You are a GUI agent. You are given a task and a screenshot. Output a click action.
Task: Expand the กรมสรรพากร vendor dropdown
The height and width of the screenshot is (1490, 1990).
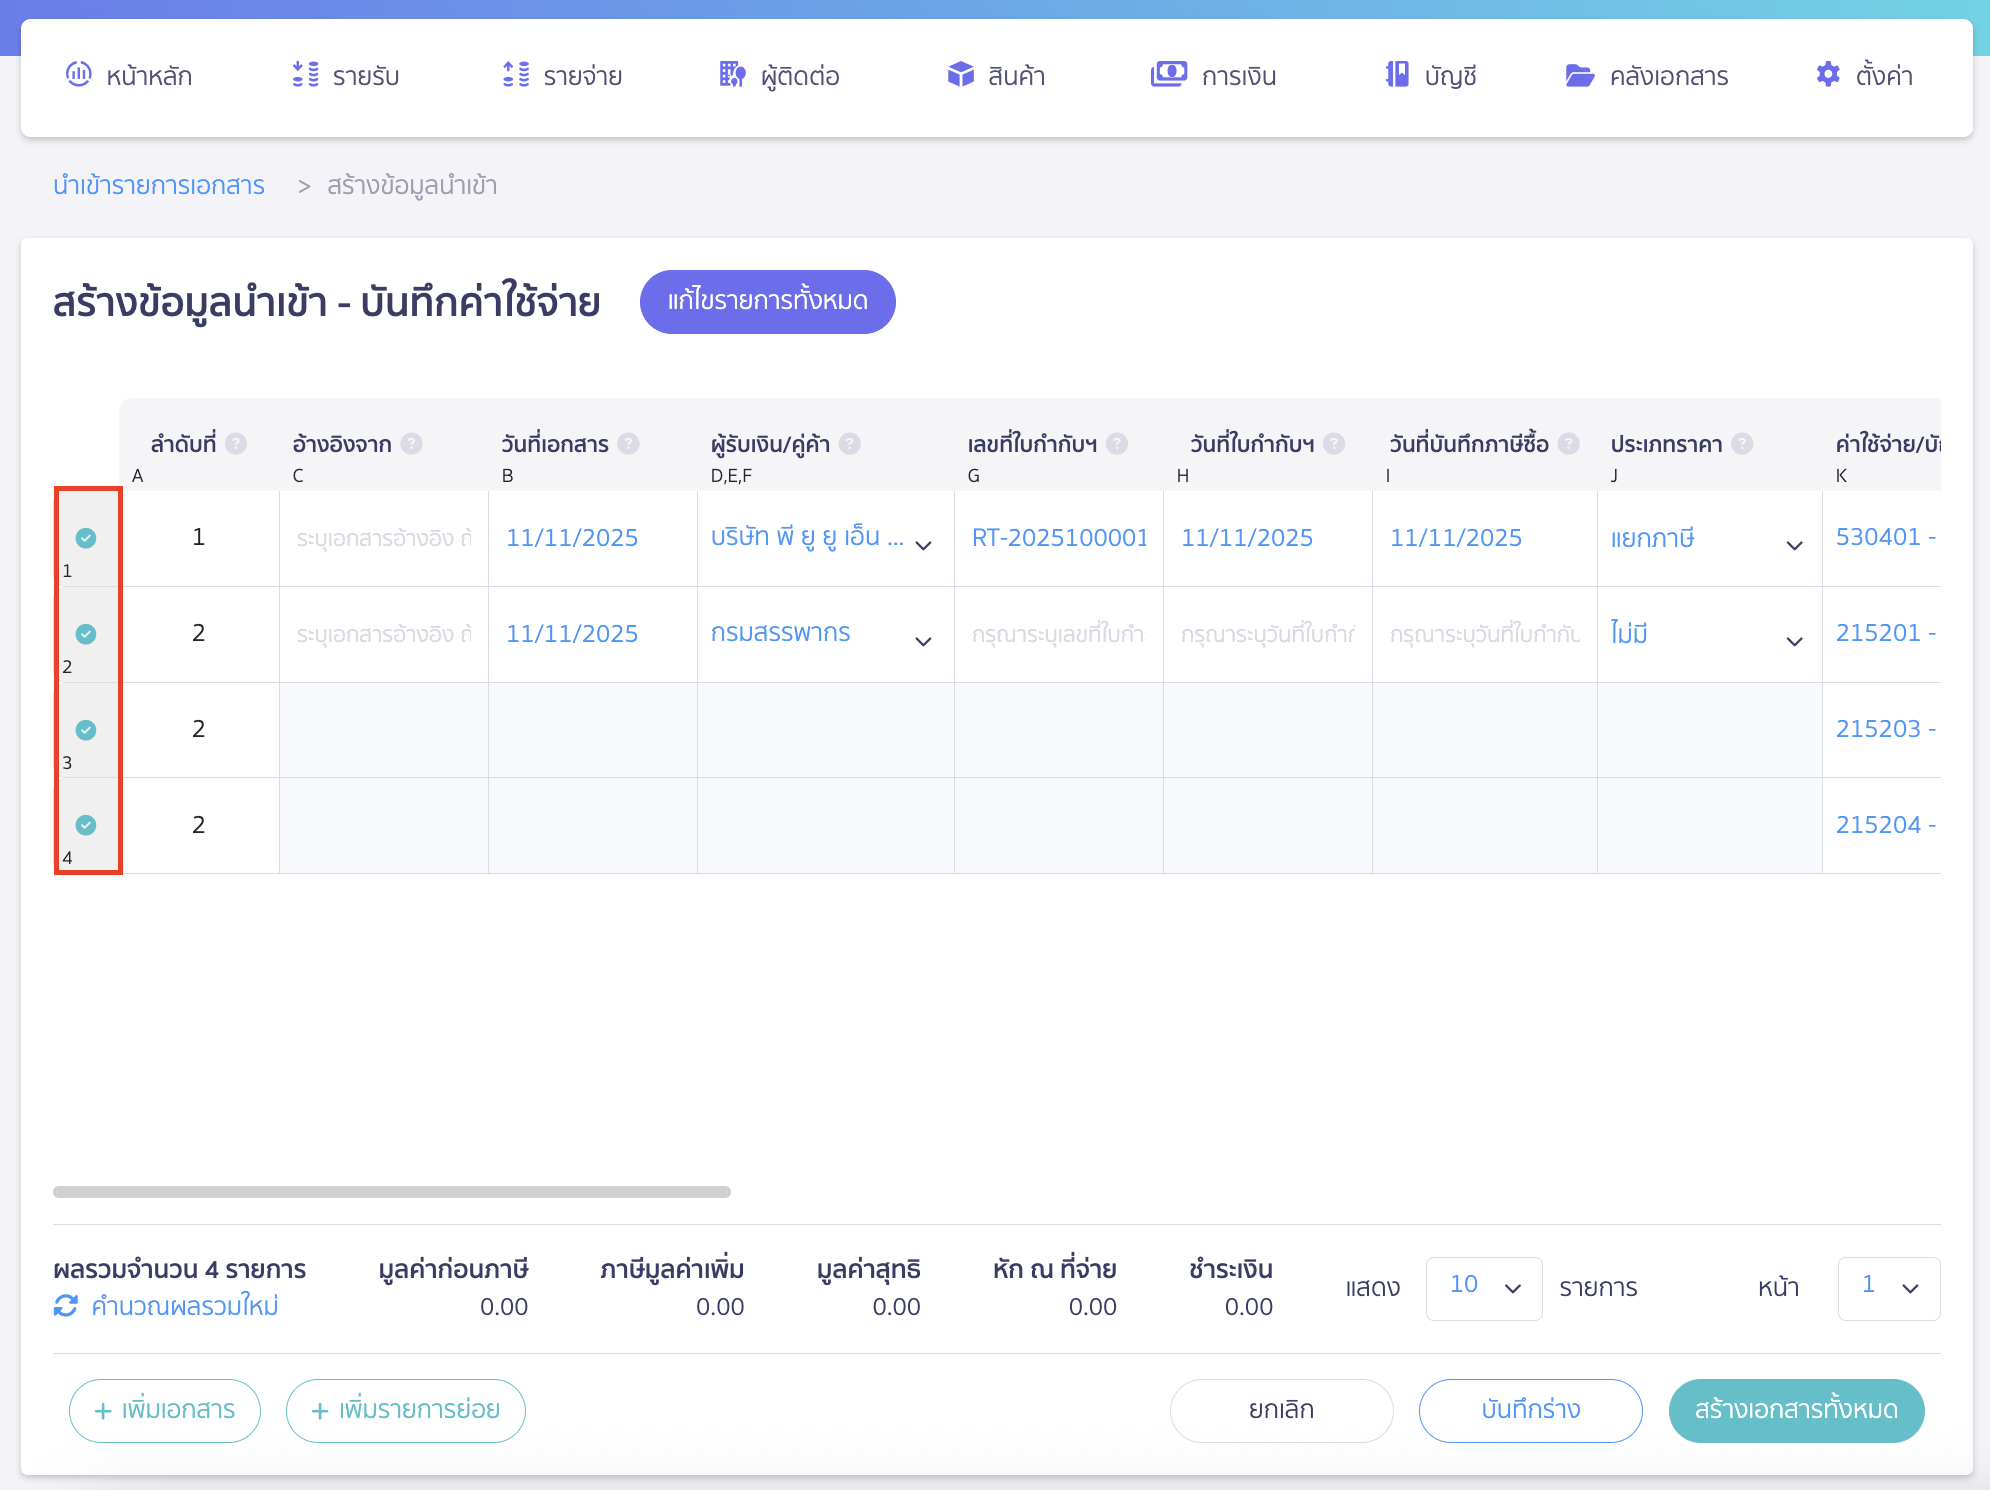click(x=924, y=640)
